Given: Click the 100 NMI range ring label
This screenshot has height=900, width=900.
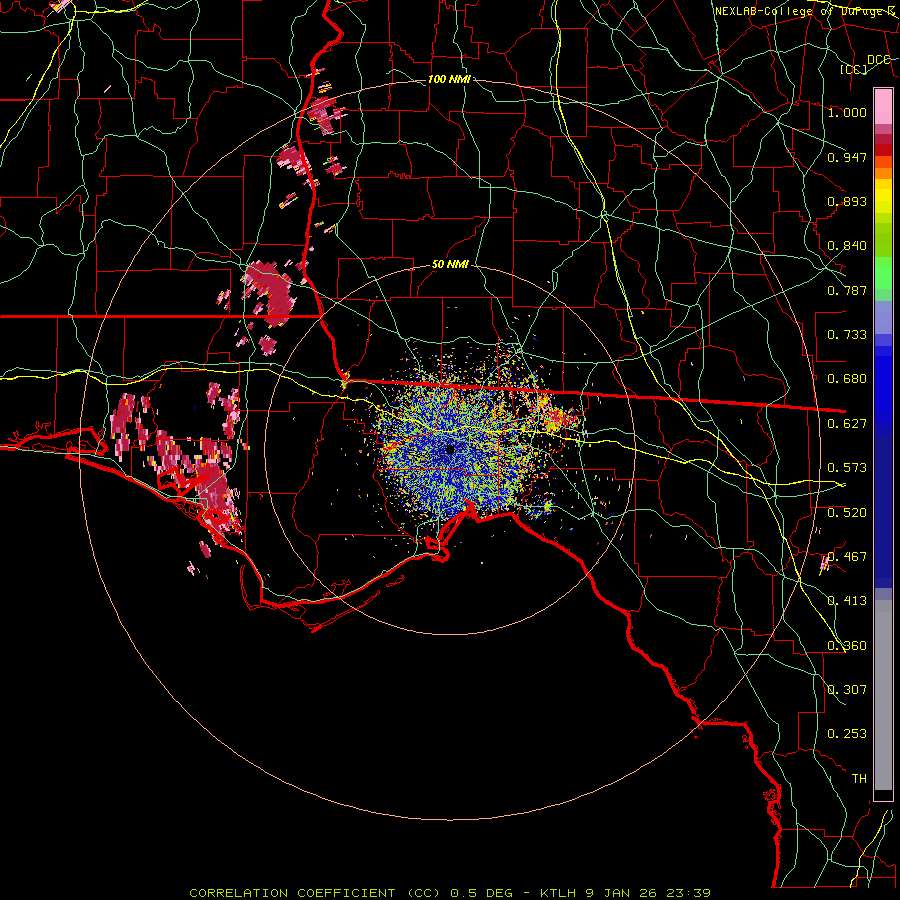Looking at the screenshot, I should 449,79.
